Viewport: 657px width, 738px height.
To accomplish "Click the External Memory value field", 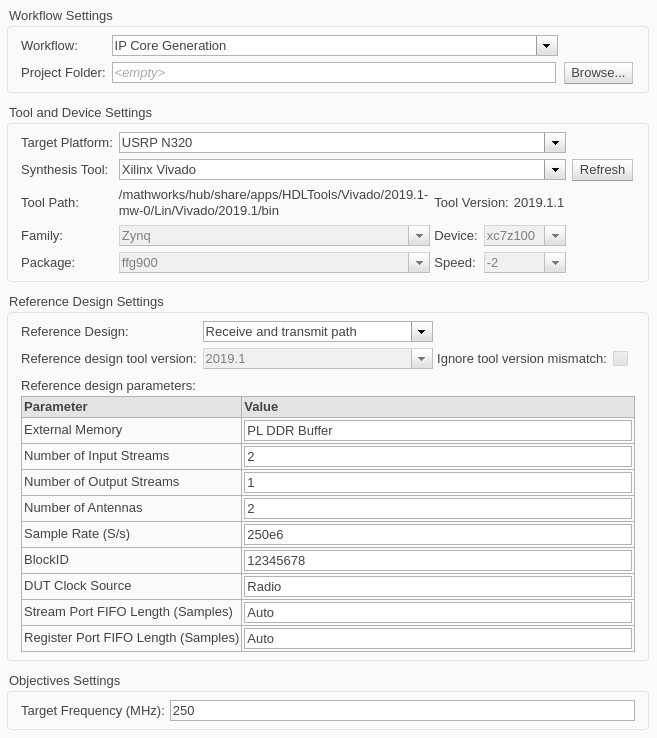I will coord(438,430).
